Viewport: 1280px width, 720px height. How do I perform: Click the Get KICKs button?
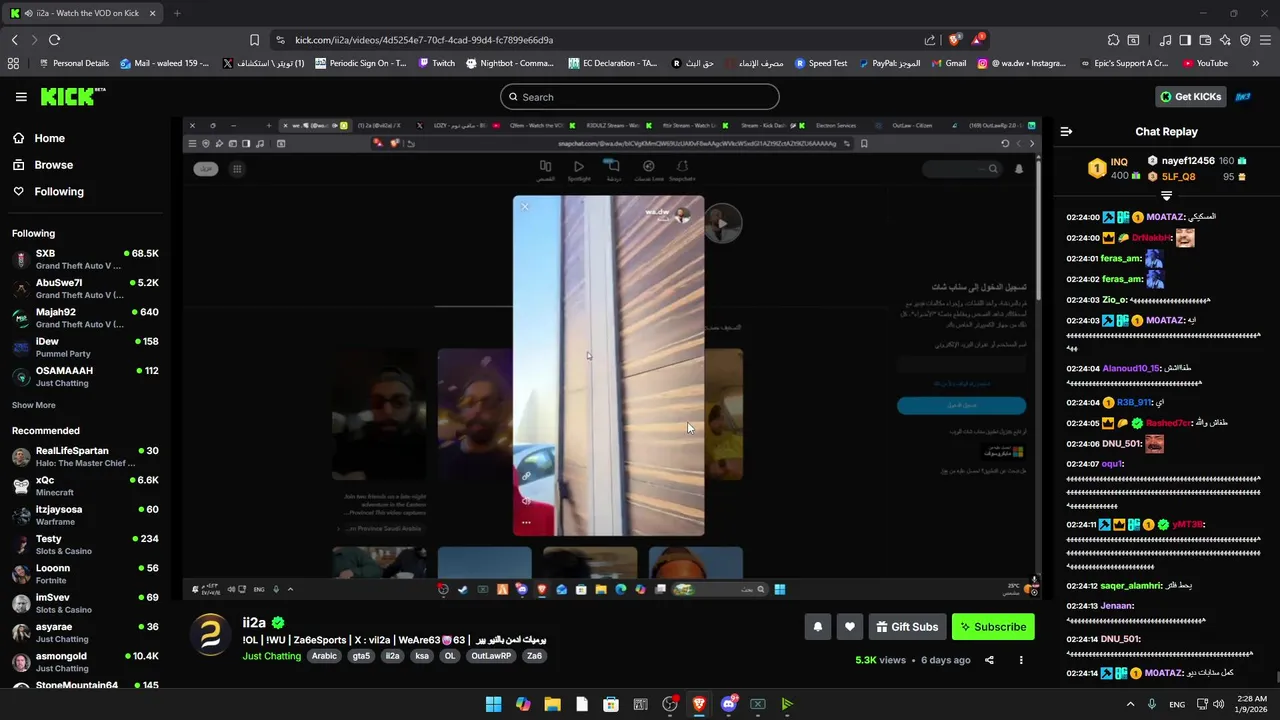pos(1190,96)
